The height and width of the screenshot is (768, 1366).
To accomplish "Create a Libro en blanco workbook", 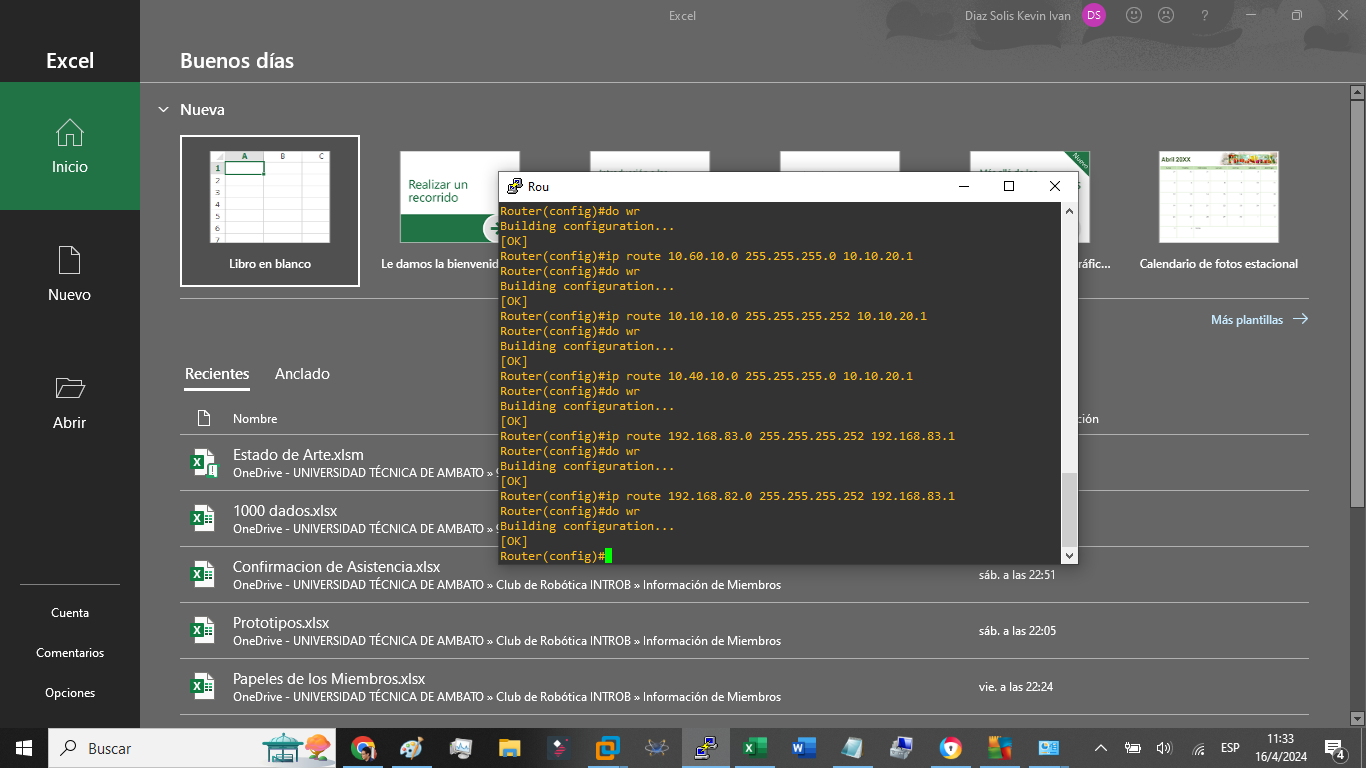I will [x=270, y=211].
